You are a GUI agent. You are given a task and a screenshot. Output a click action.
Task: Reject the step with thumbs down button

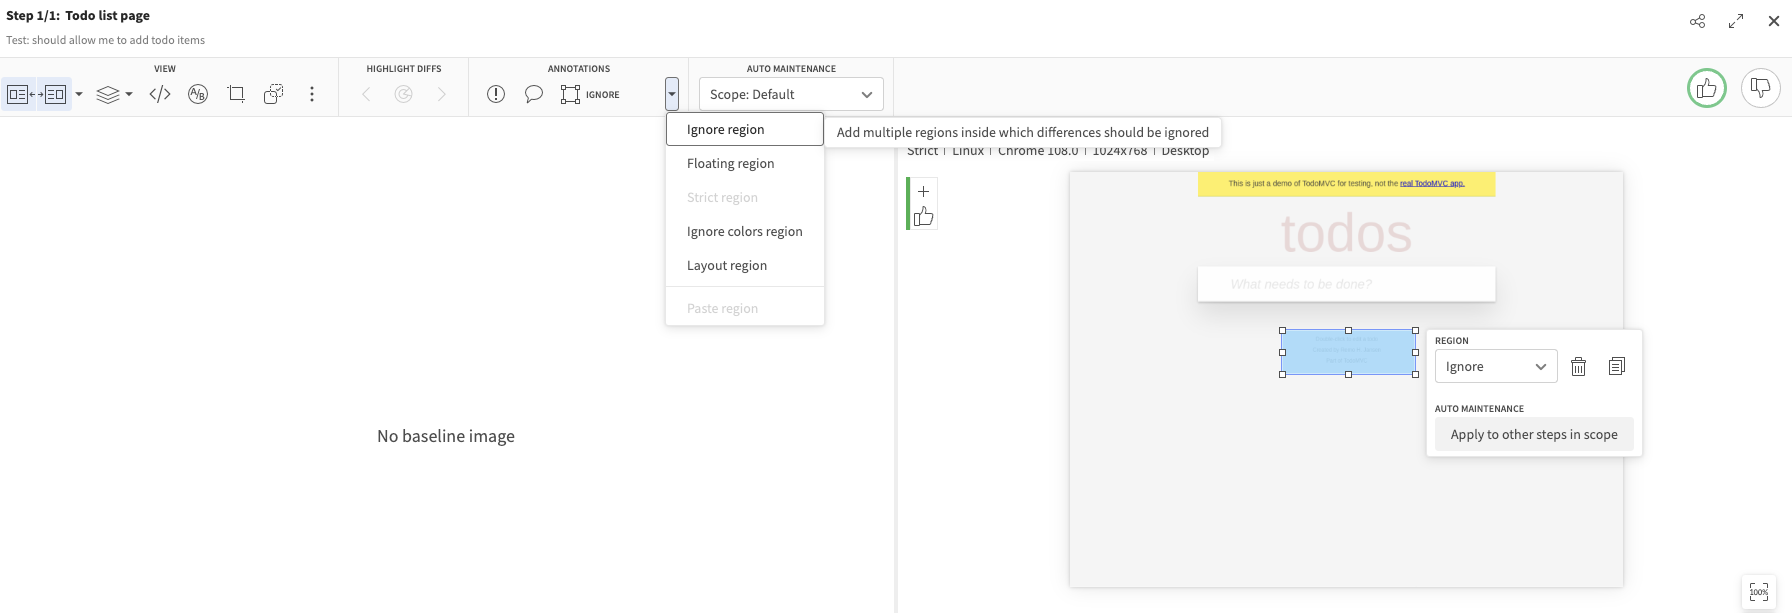click(1761, 89)
